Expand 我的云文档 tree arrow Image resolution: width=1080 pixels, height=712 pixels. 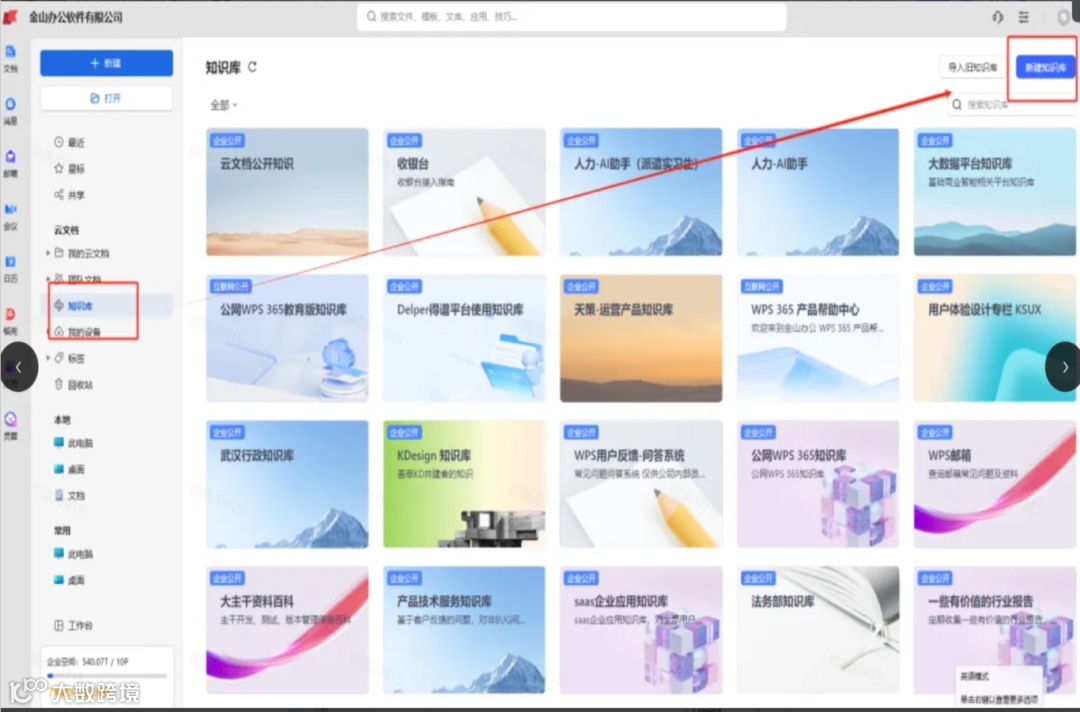click(48, 253)
